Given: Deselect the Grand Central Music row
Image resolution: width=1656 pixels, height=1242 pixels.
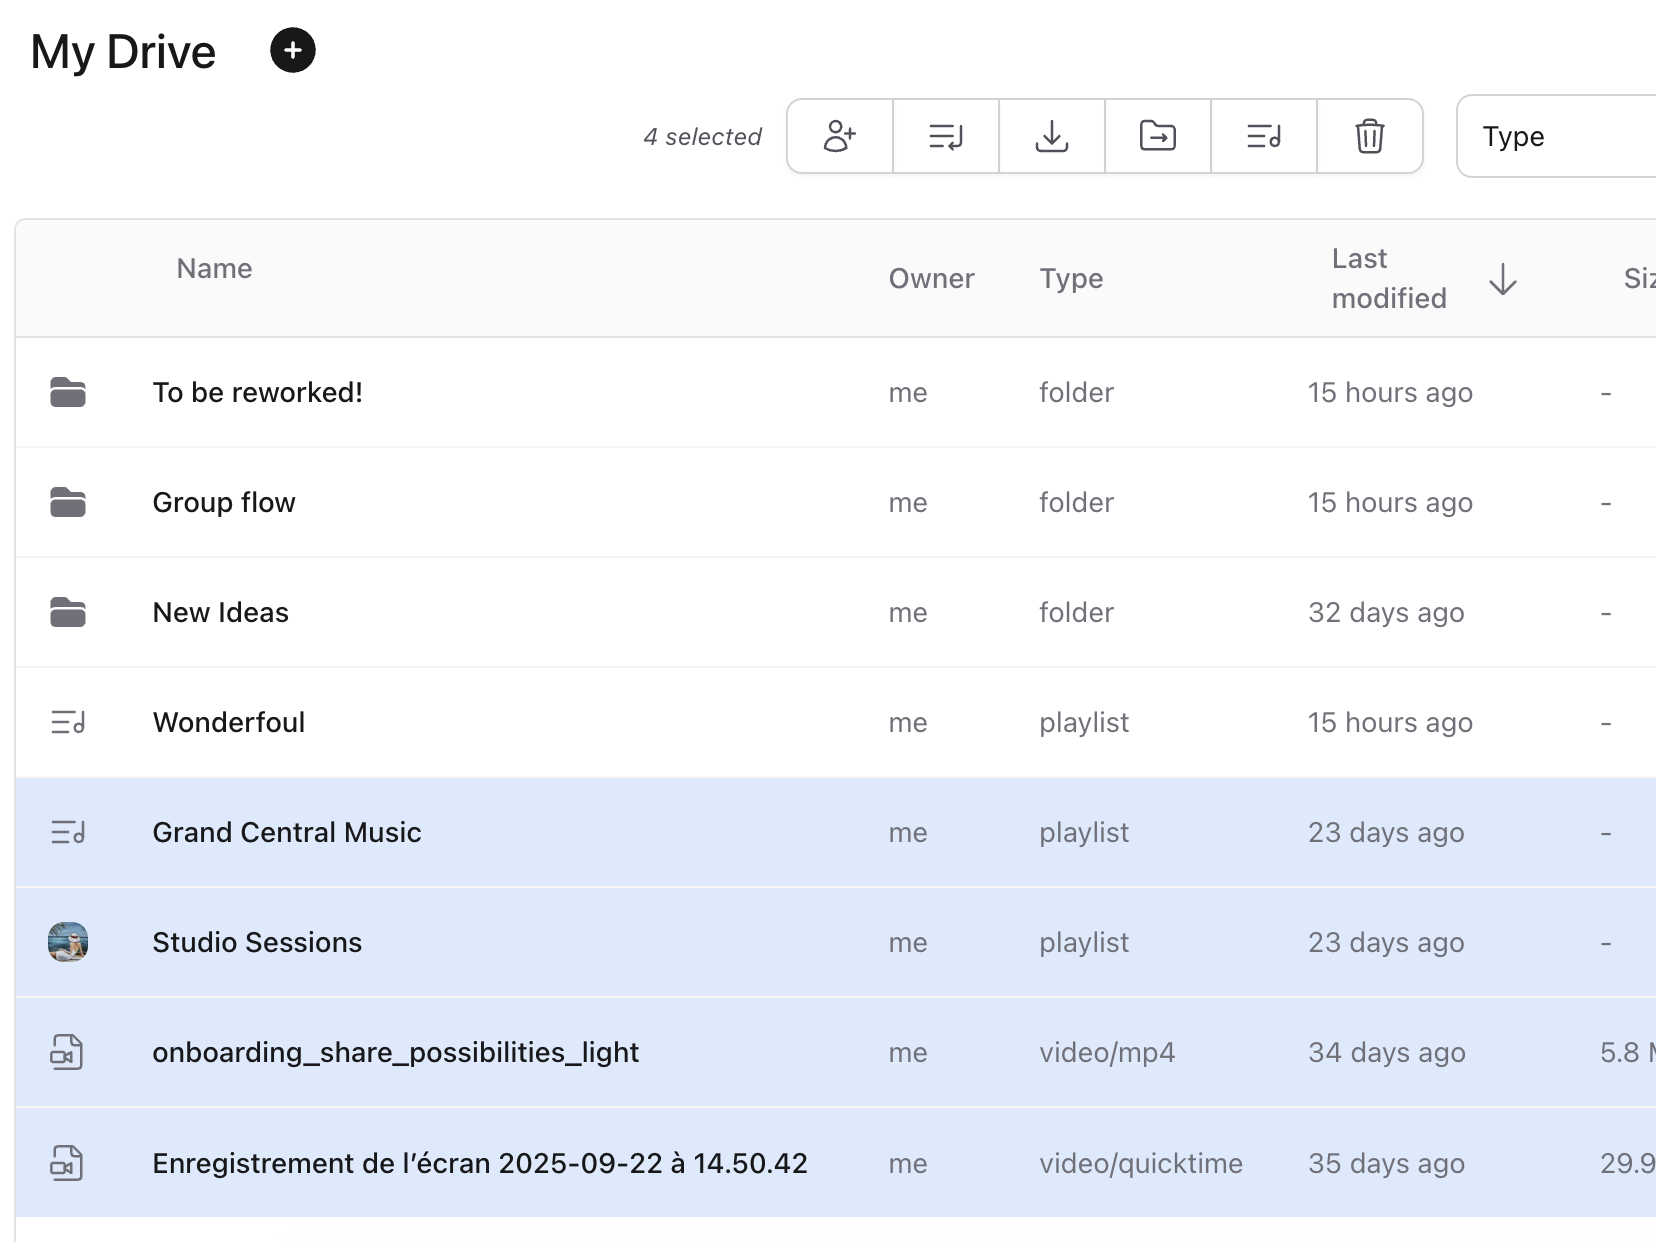Looking at the screenshot, I should (x=287, y=832).
